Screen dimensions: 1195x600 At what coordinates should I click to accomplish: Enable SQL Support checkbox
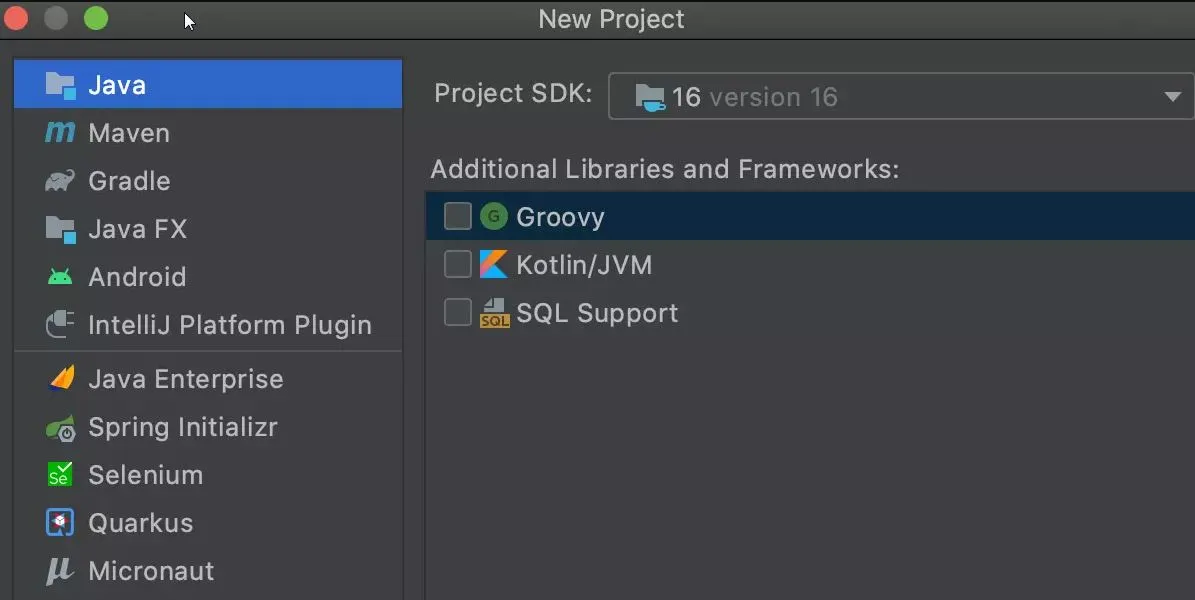point(457,311)
